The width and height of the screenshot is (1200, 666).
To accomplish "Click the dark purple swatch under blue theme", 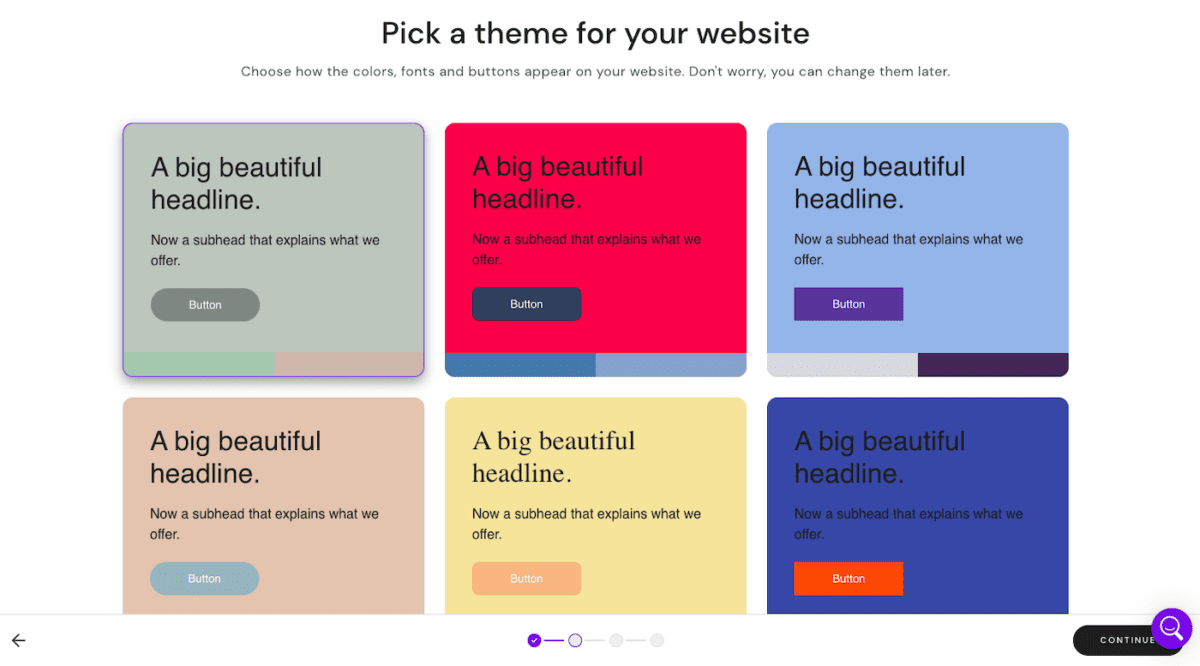I will pyautogui.click(x=992, y=365).
